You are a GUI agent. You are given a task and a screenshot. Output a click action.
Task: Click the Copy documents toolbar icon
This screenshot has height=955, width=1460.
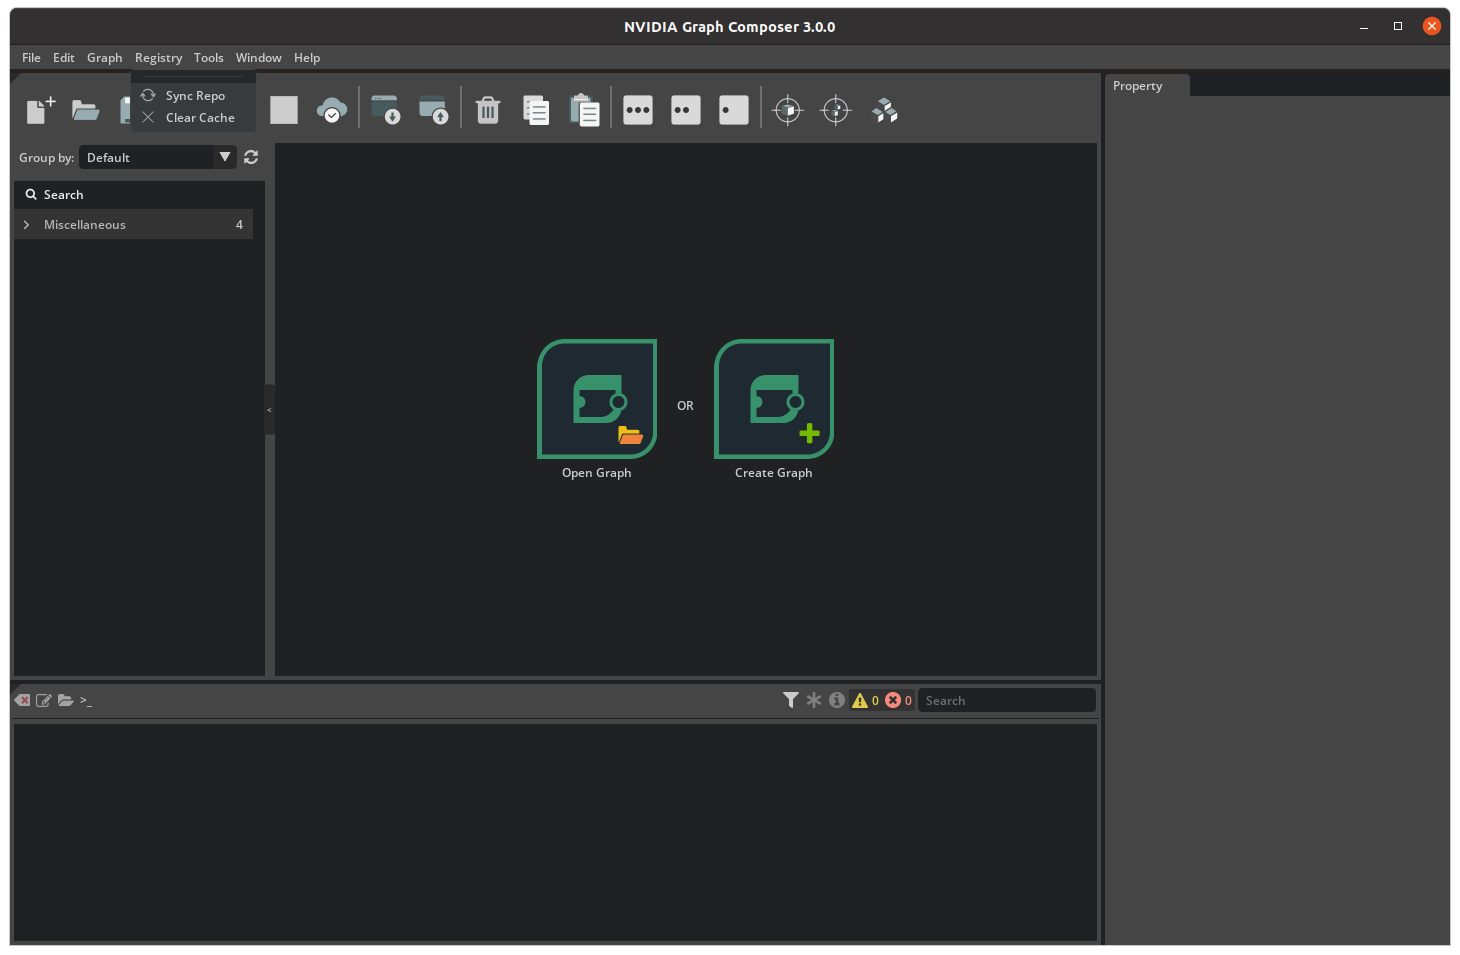click(536, 110)
